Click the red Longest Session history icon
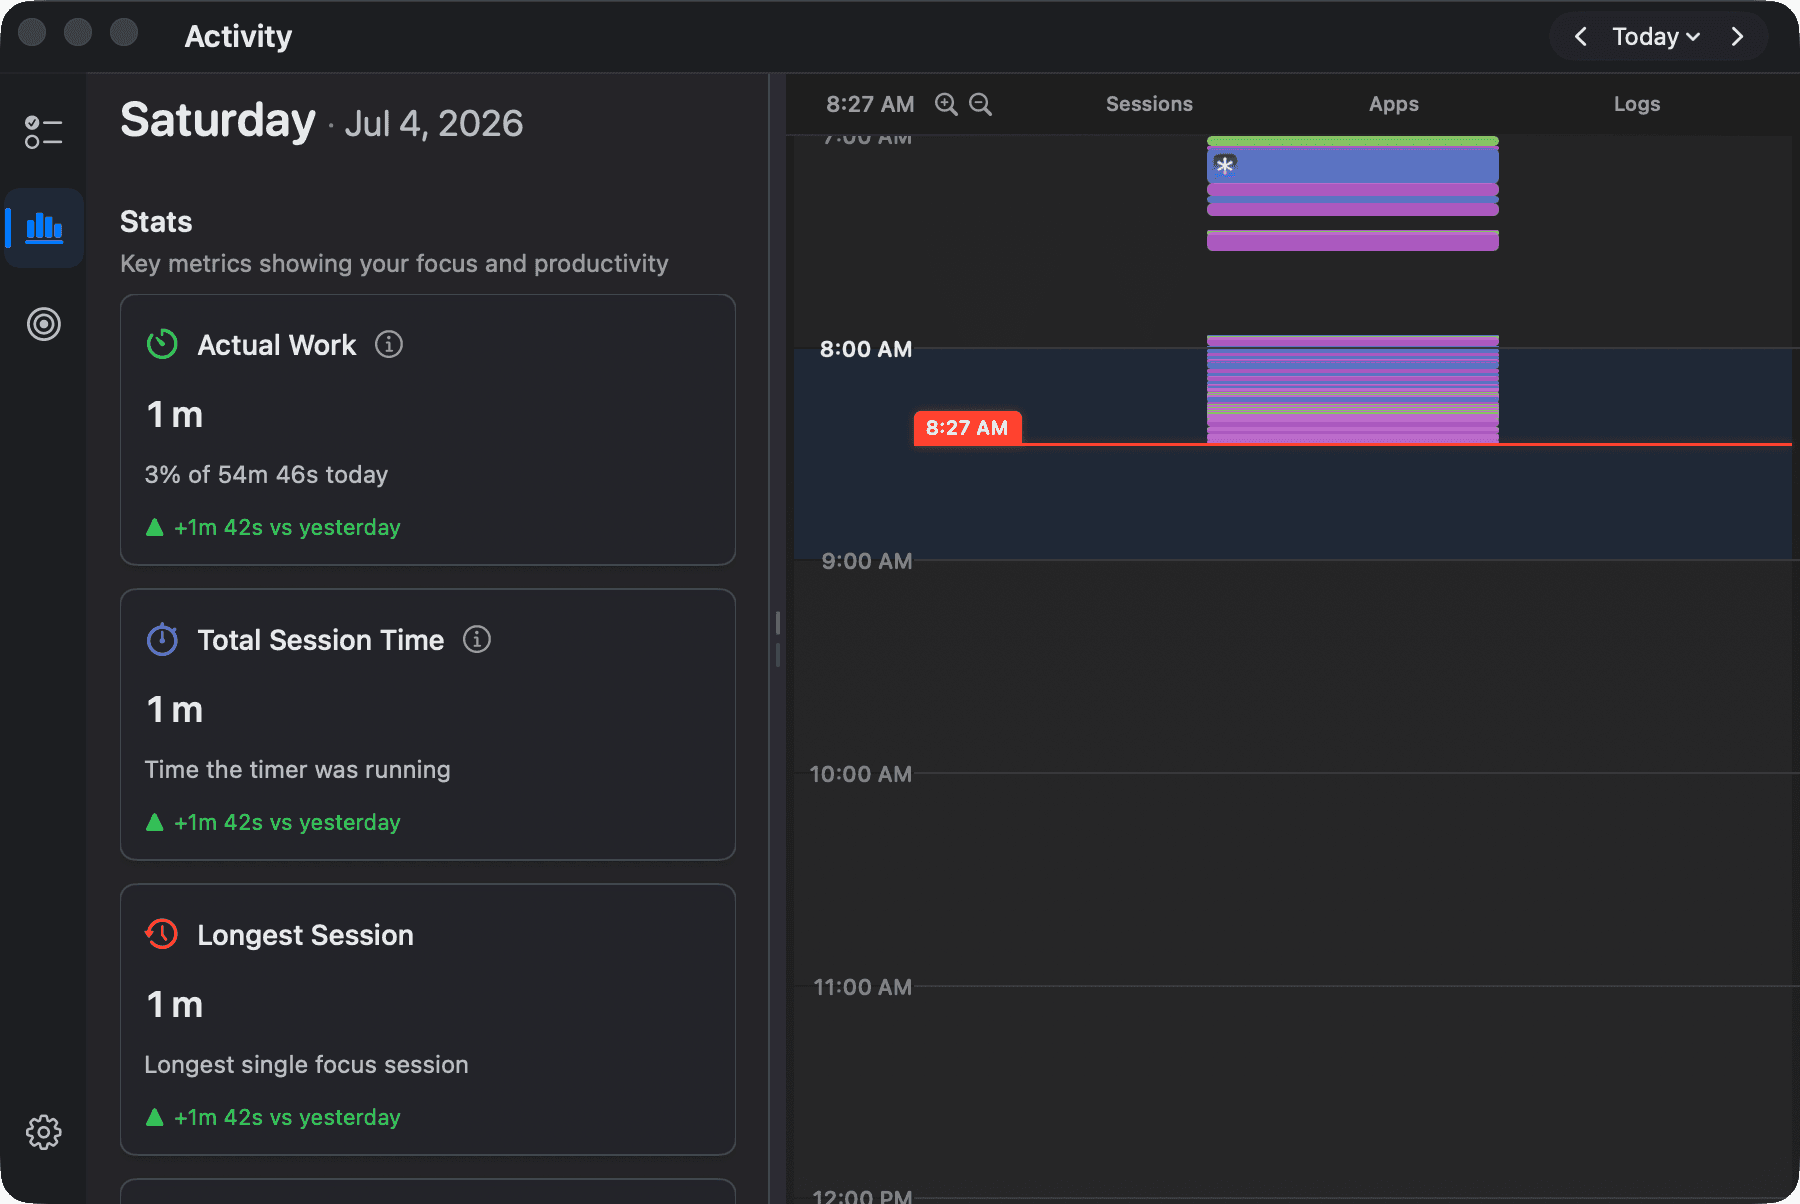The image size is (1800, 1204). pos(162,935)
